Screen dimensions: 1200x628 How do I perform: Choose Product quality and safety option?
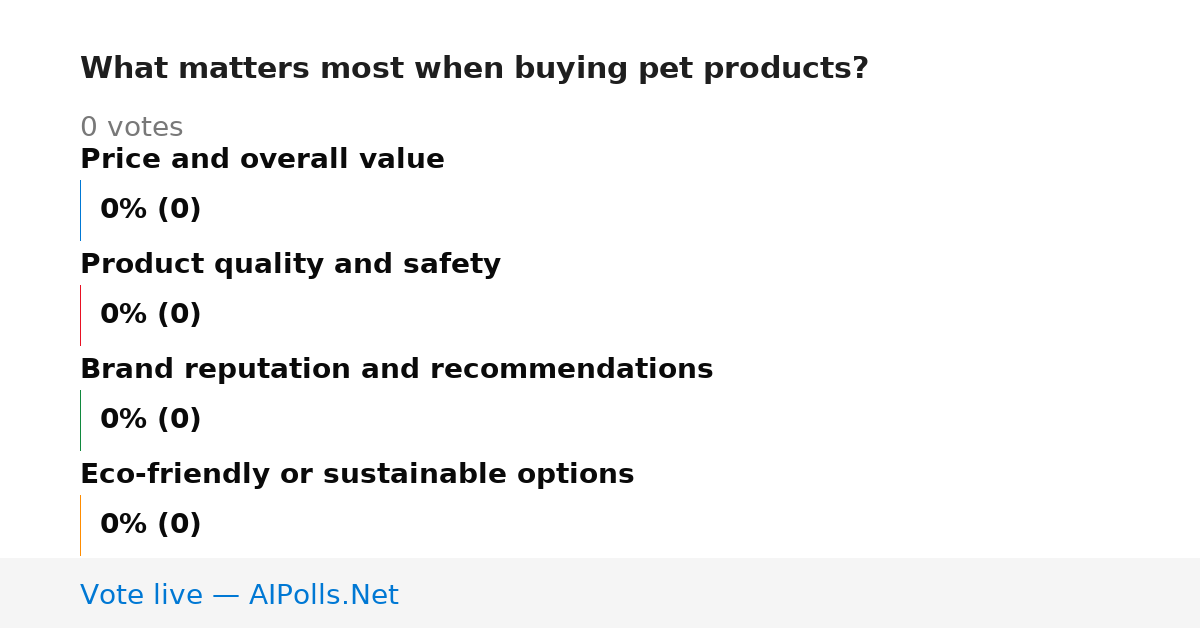click(290, 264)
